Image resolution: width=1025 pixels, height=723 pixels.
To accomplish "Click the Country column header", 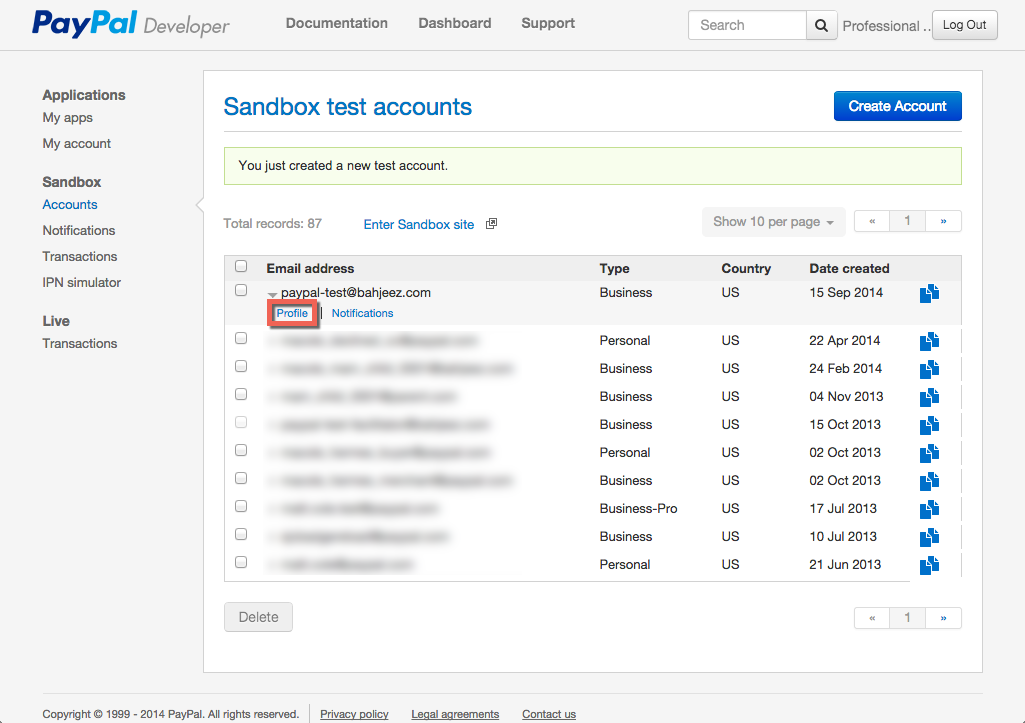I will (x=746, y=269).
